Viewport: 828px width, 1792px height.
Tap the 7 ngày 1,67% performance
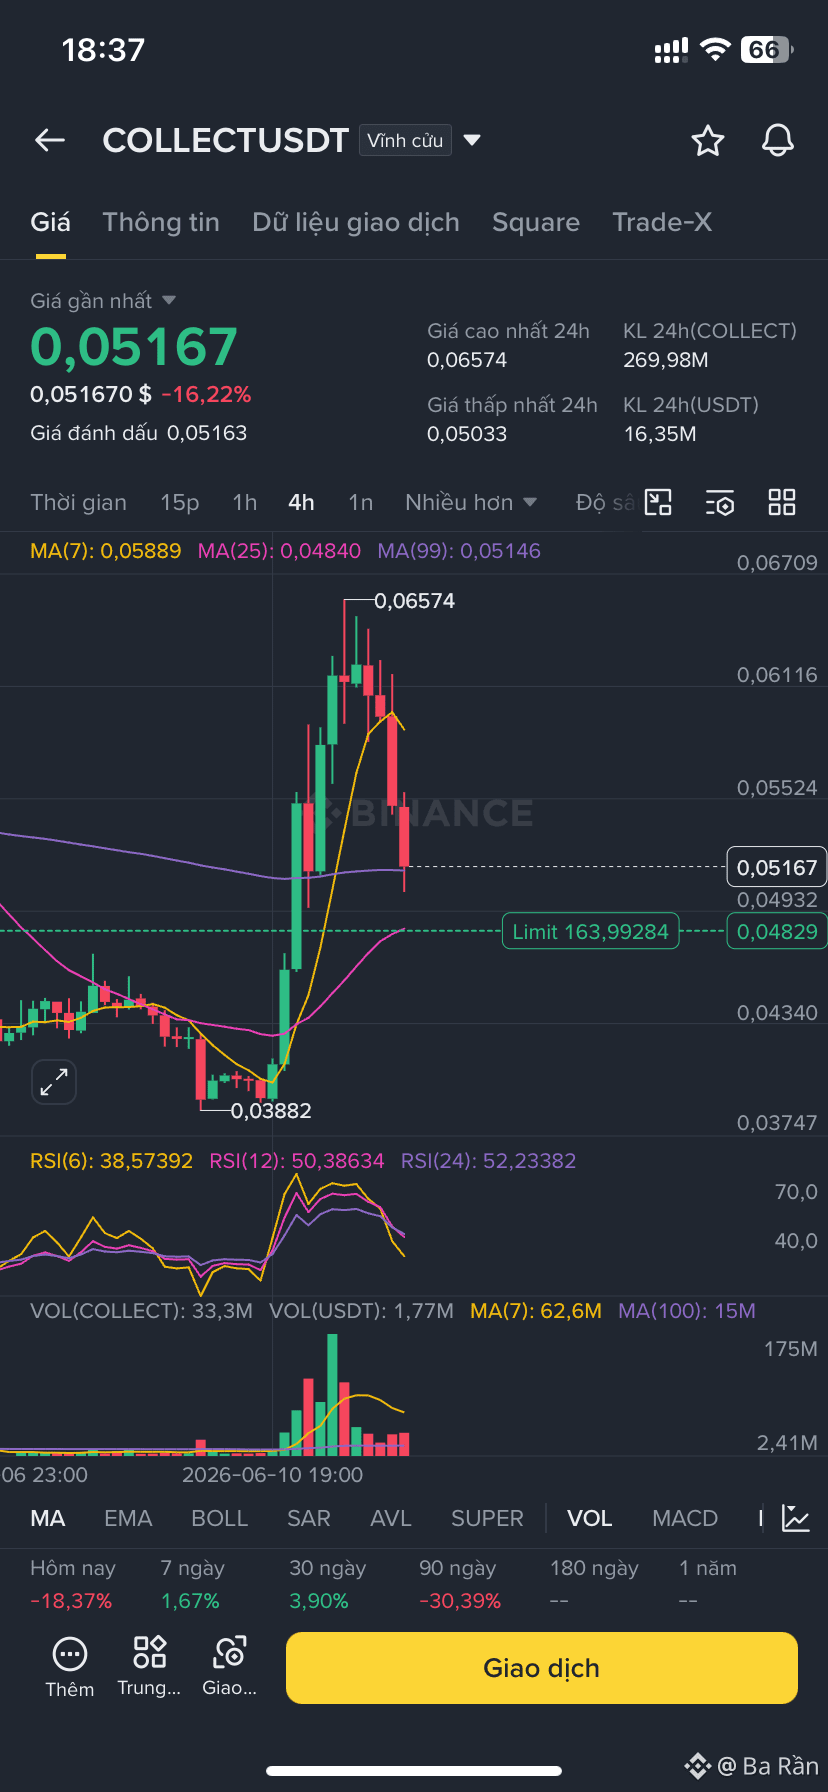pyautogui.click(x=193, y=1584)
